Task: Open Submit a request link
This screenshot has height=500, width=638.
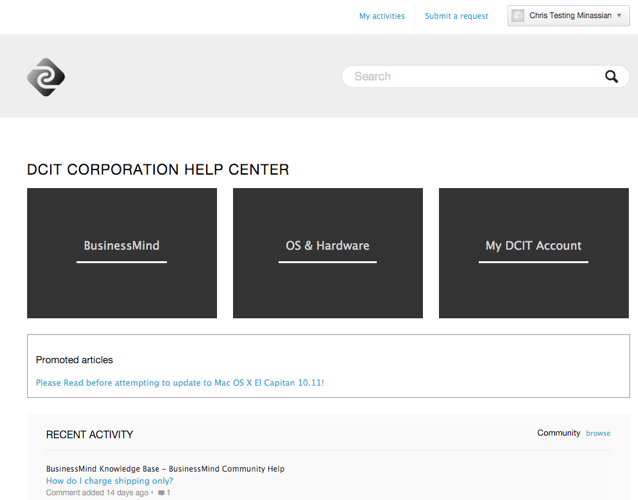Action: pos(456,16)
